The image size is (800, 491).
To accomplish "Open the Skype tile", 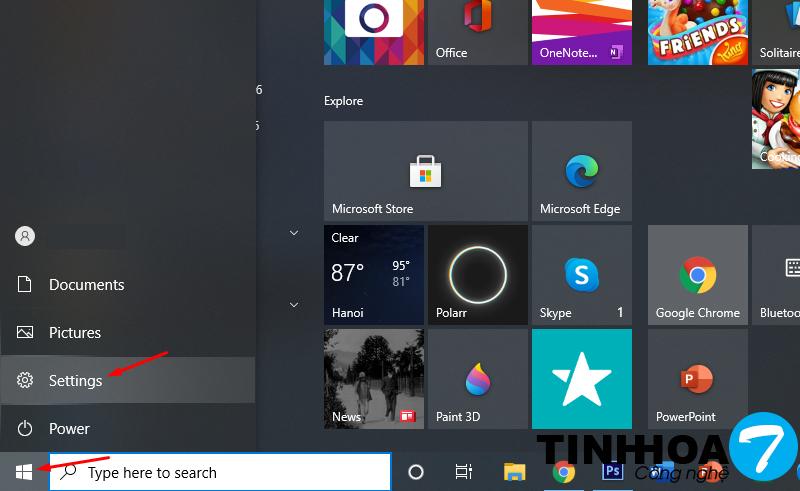I will click(x=581, y=275).
